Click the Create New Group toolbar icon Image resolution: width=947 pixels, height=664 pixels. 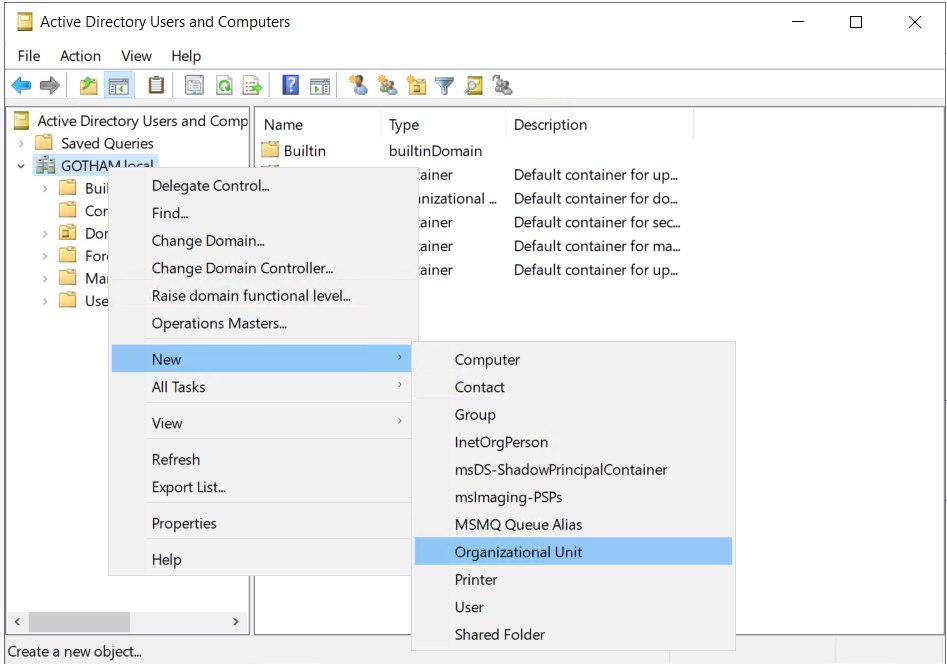pyautogui.click(x=387, y=86)
